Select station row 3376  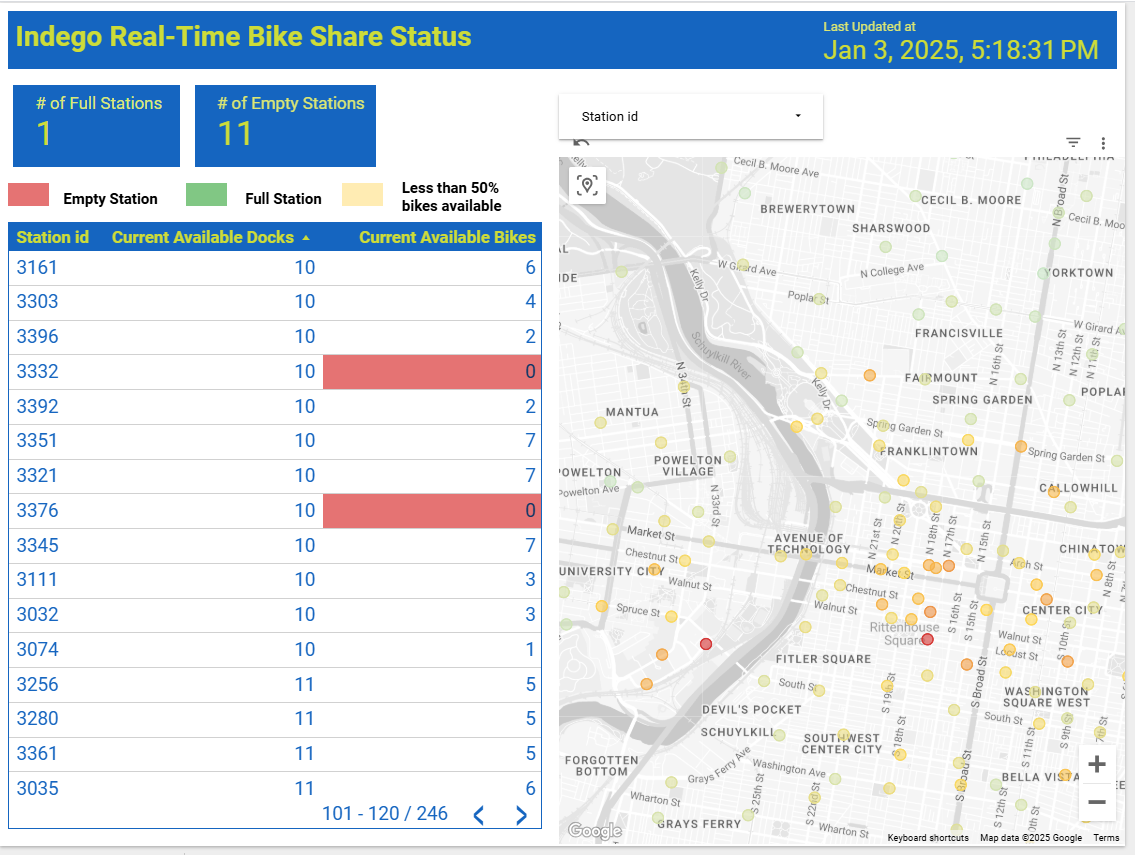pos(275,510)
